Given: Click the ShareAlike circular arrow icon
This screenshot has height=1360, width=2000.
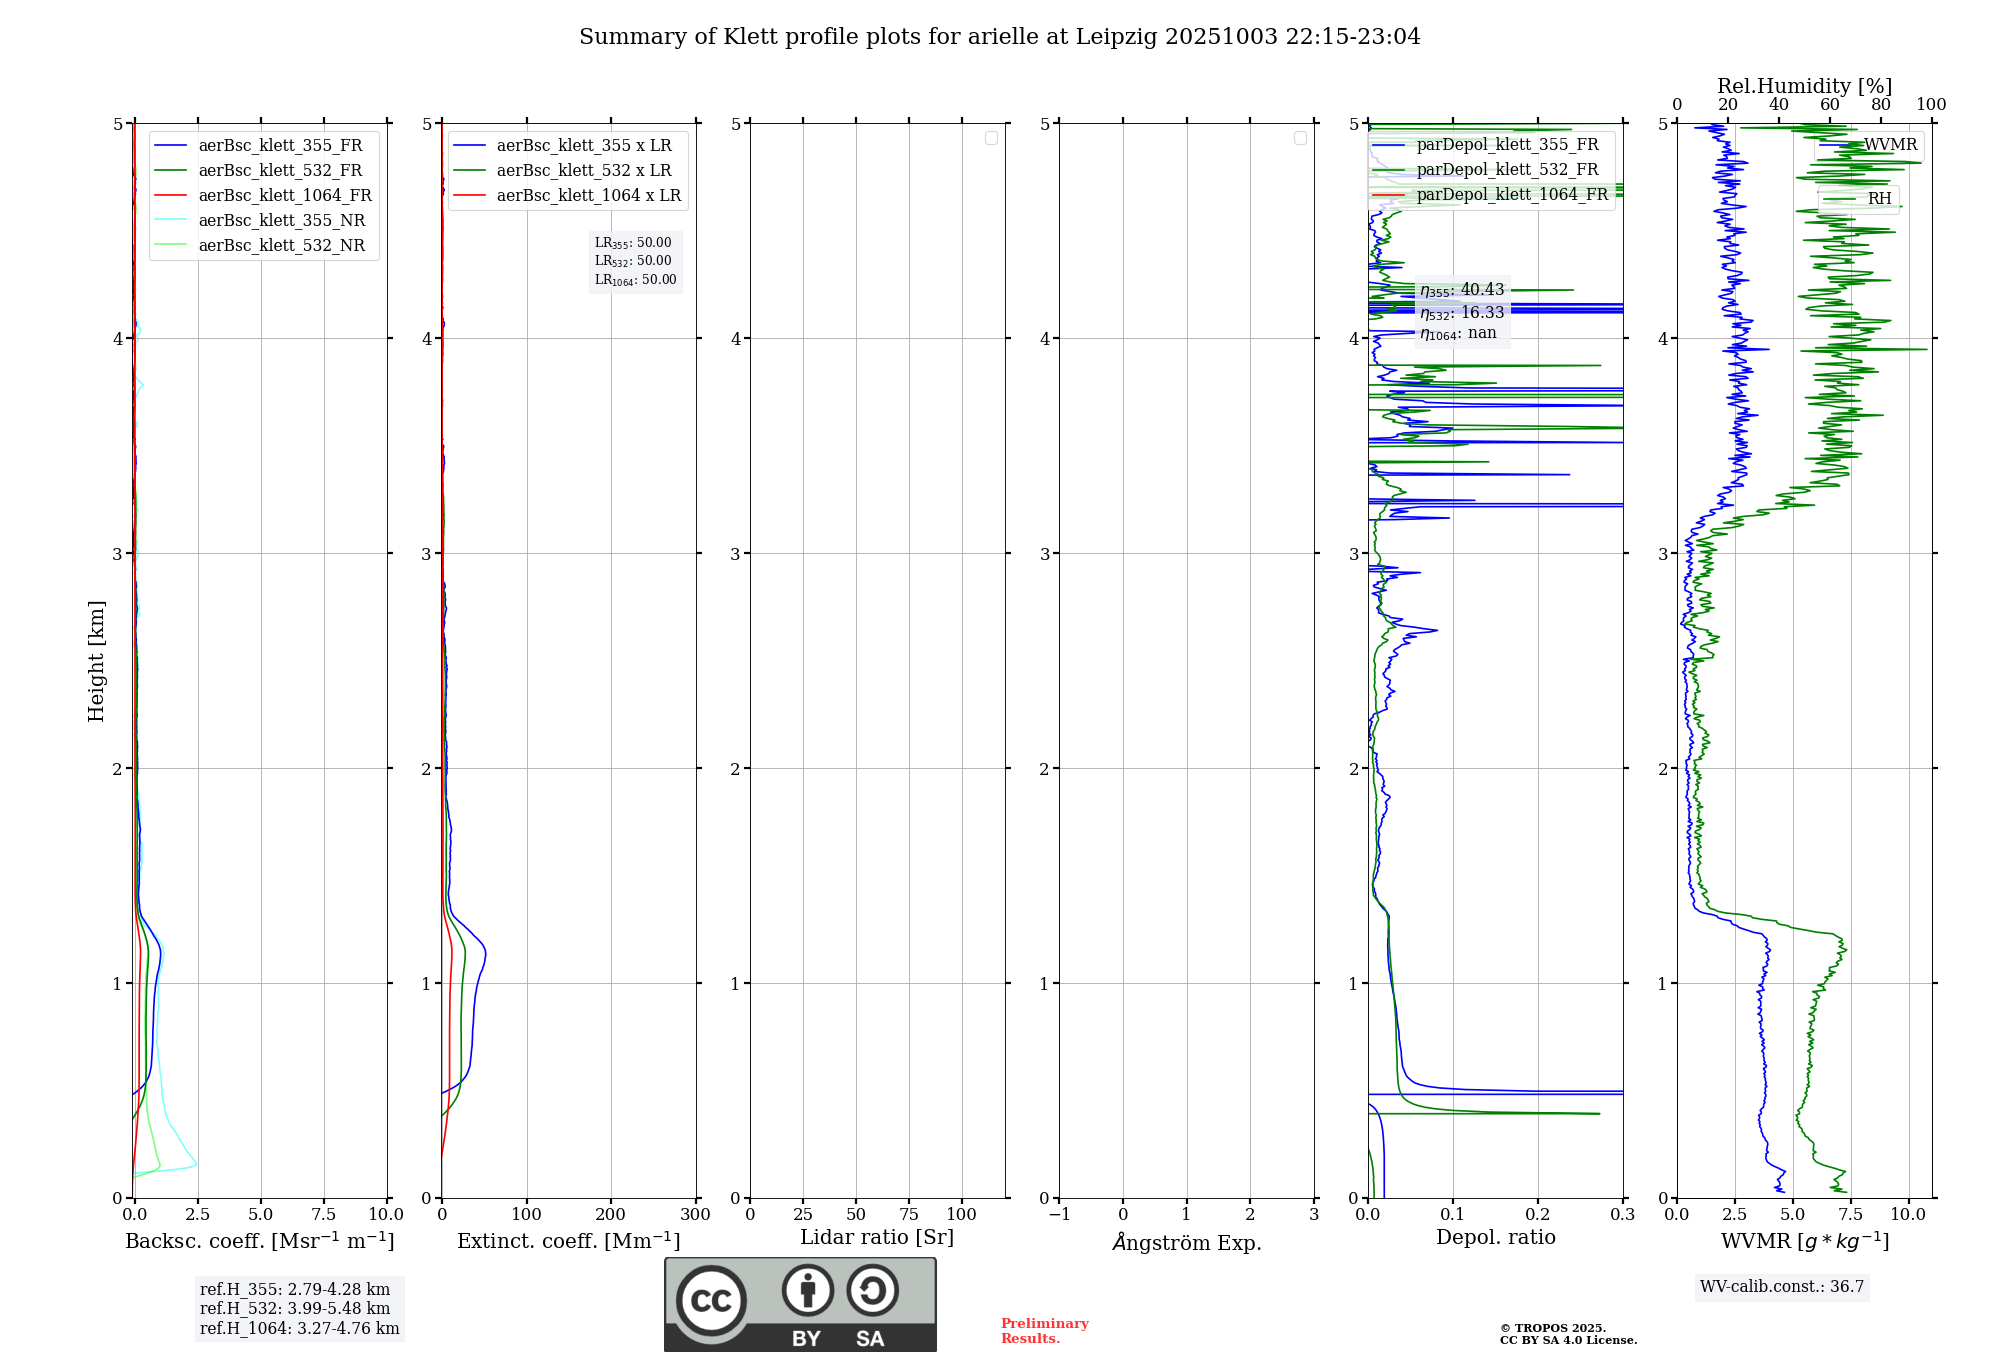Looking at the screenshot, I should pyautogui.click(x=872, y=1290).
